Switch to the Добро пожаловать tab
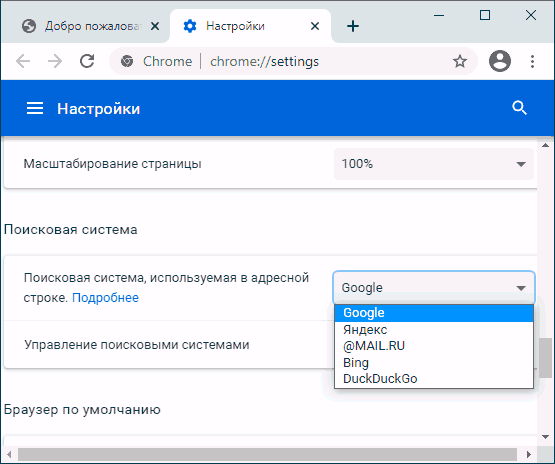This screenshot has height=464, width=555. pos(86,26)
